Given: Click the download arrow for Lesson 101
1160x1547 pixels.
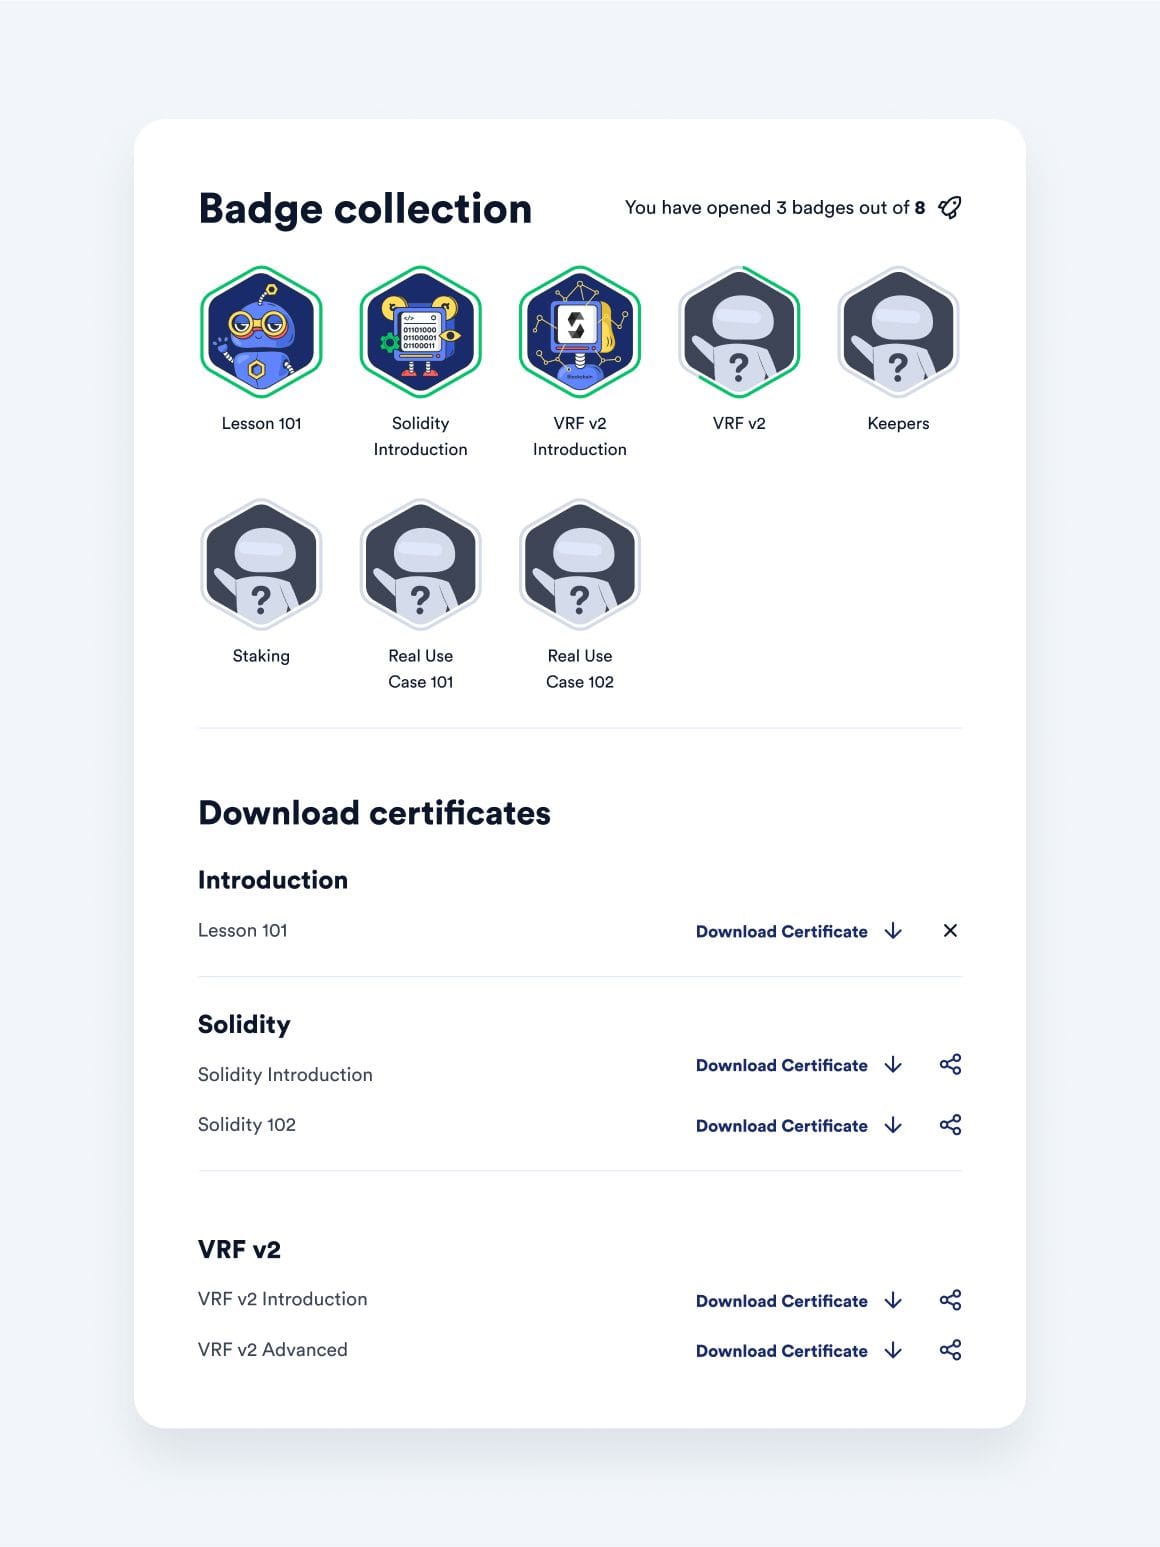Looking at the screenshot, I should point(893,931).
